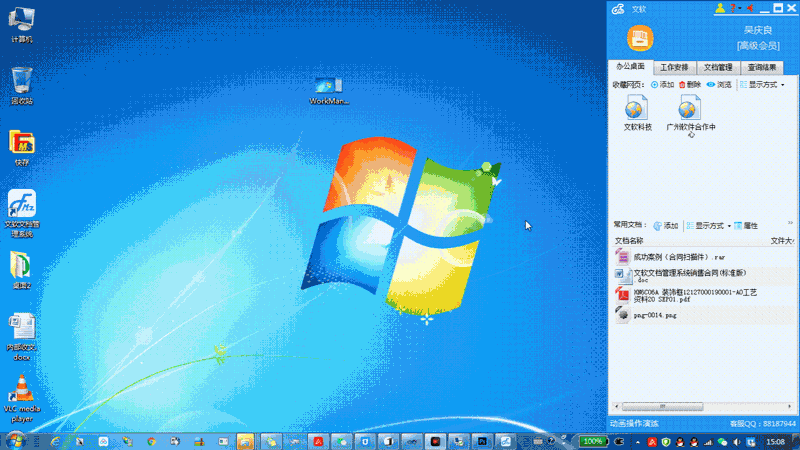800x450 pixels.
Task: Launch Google Chrome from taskbar
Action: pyautogui.click(x=152, y=441)
